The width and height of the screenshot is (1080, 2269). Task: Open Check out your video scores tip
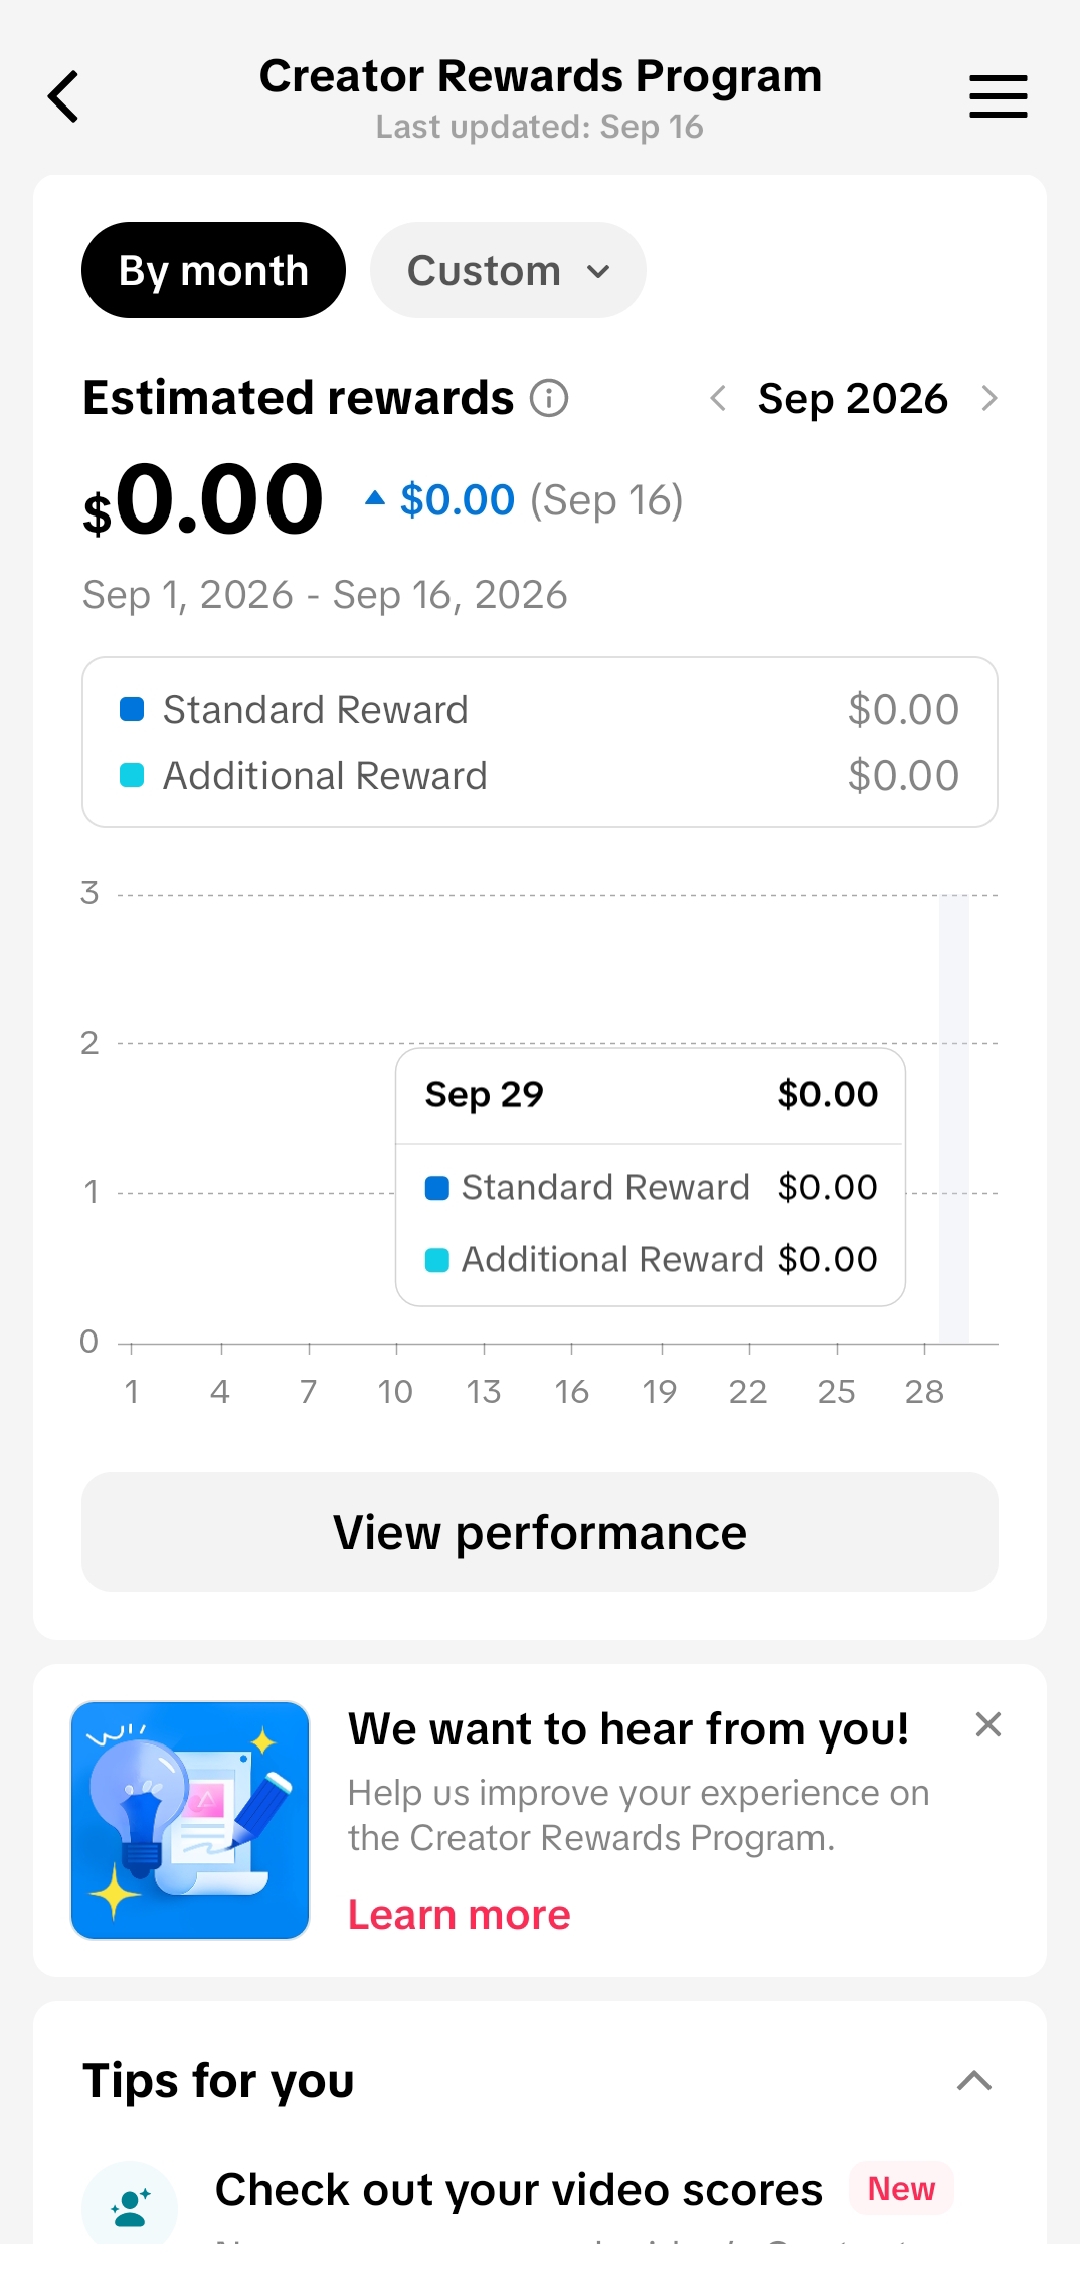click(x=519, y=2190)
